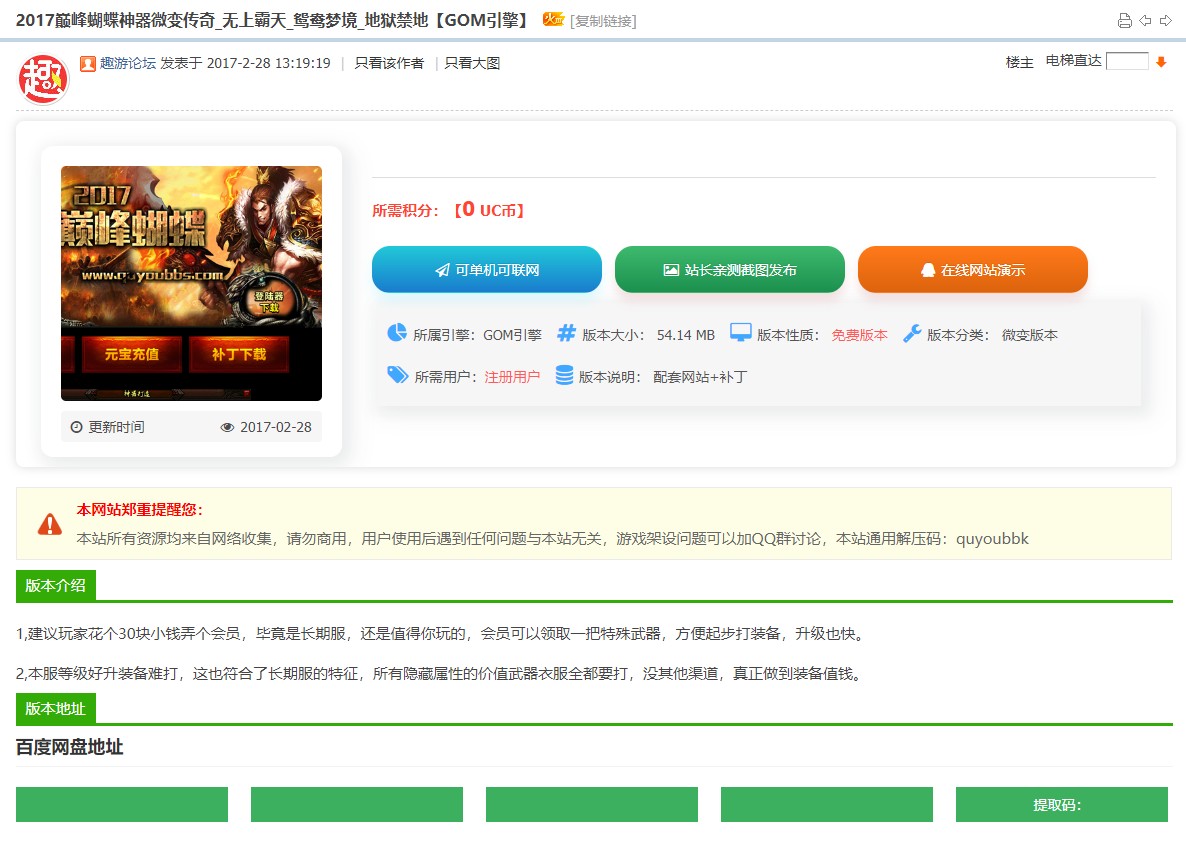
Task: Click the green 提取码 button
Action: click(x=1061, y=805)
